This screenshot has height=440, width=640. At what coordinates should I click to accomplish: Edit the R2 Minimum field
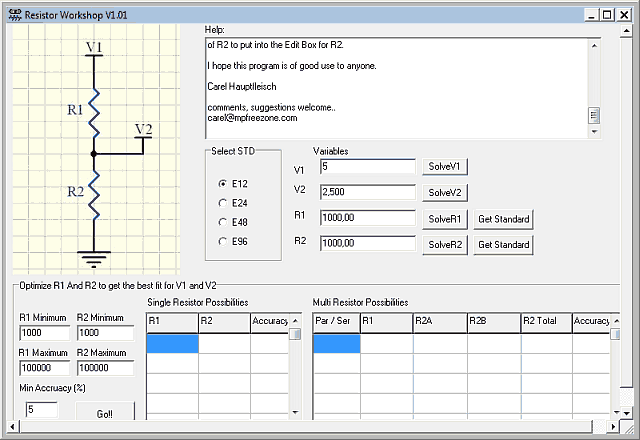pos(105,333)
